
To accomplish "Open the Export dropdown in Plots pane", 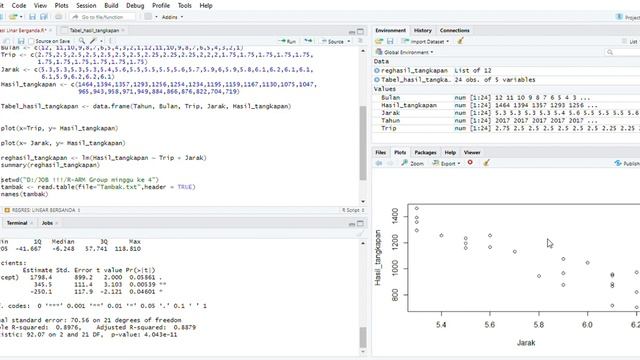I will tap(446, 163).
